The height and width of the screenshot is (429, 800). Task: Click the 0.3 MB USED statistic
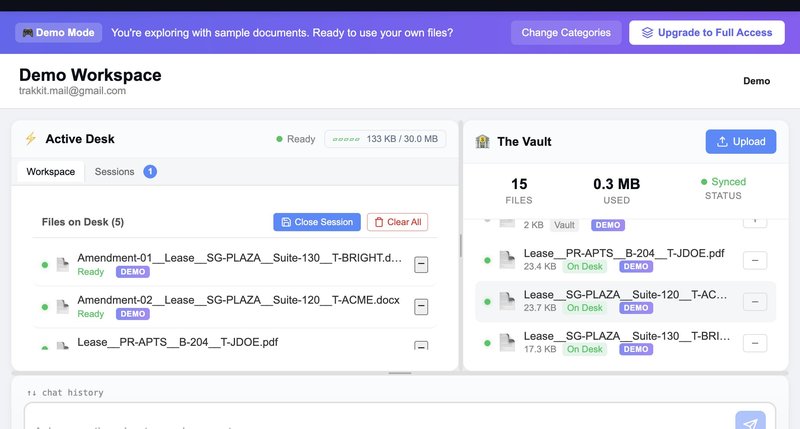click(616, 191)
